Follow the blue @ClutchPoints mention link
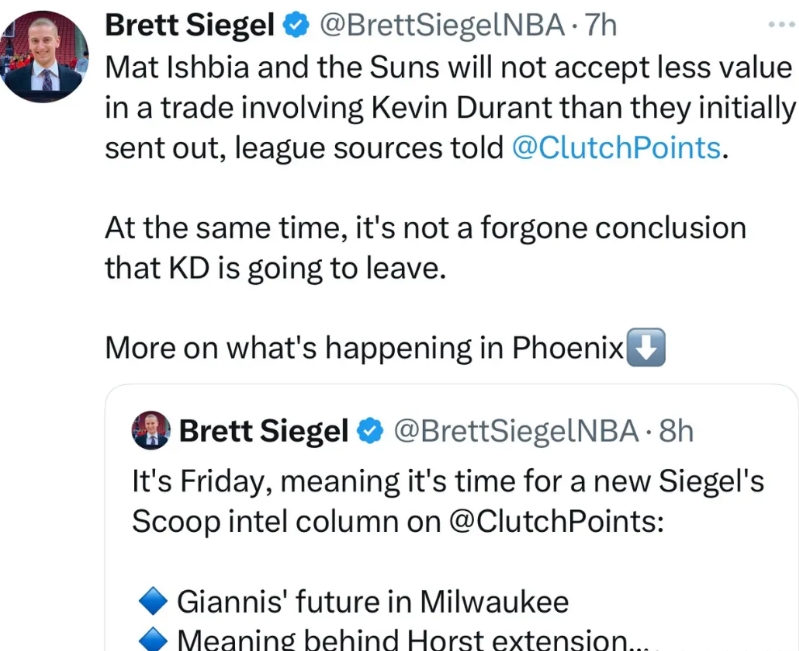This screenshot has width=799, height=651. click(x=616, y=148)
